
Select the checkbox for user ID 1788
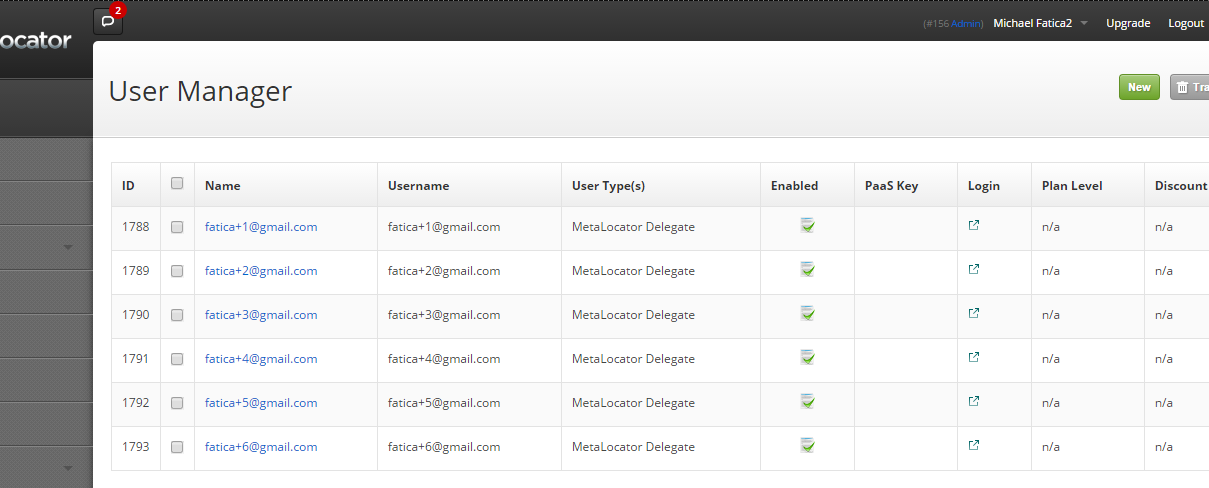[x=177, y=227]
